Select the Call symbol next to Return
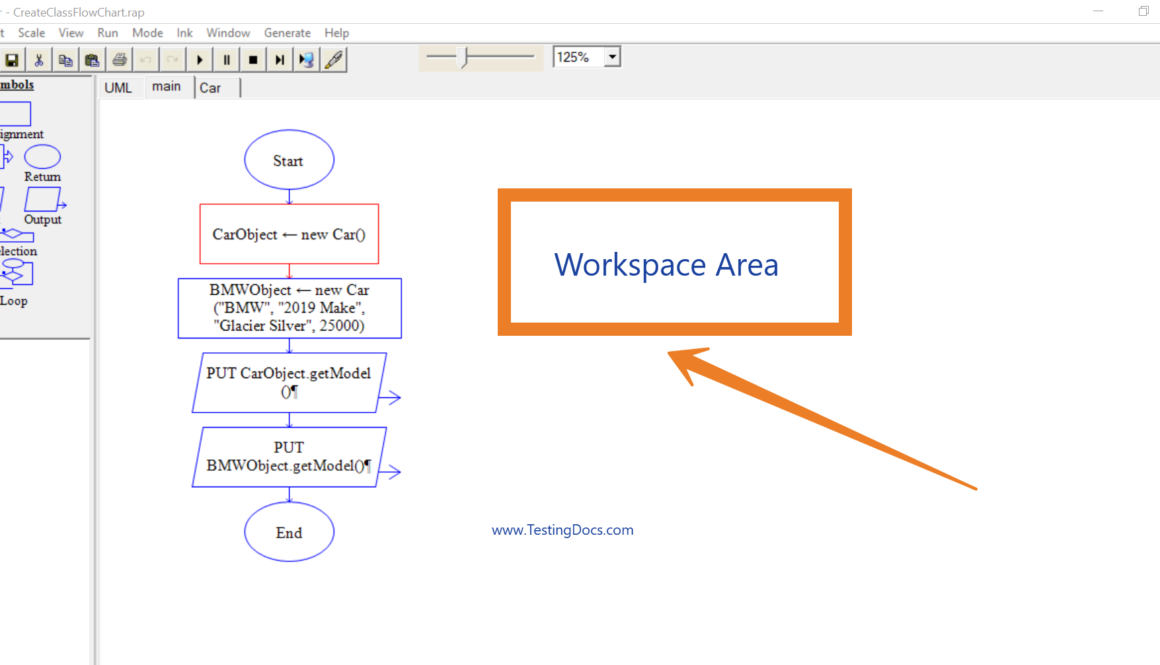The height and width of the screenshot is (665, 1160). point(7,157)
